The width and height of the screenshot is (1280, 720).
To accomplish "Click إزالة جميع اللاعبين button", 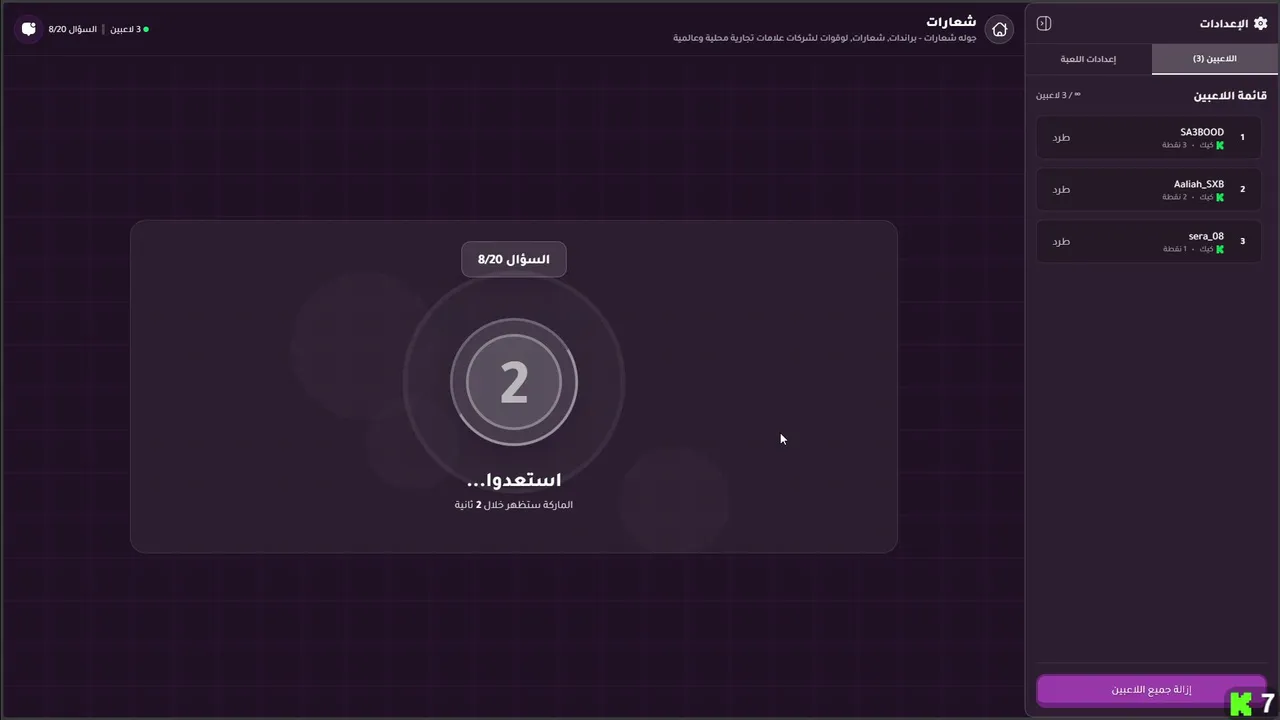I will pos(1151,690).
